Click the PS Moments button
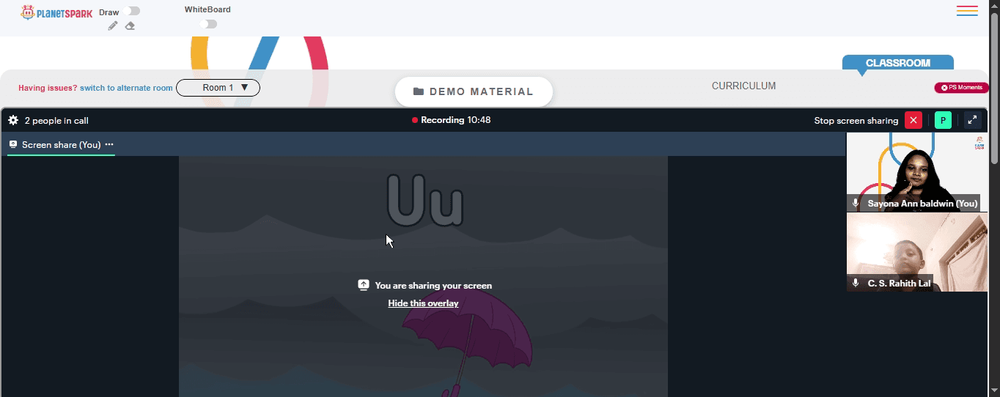This screenshot has height=397, width=1000. [x=961, y=87]
